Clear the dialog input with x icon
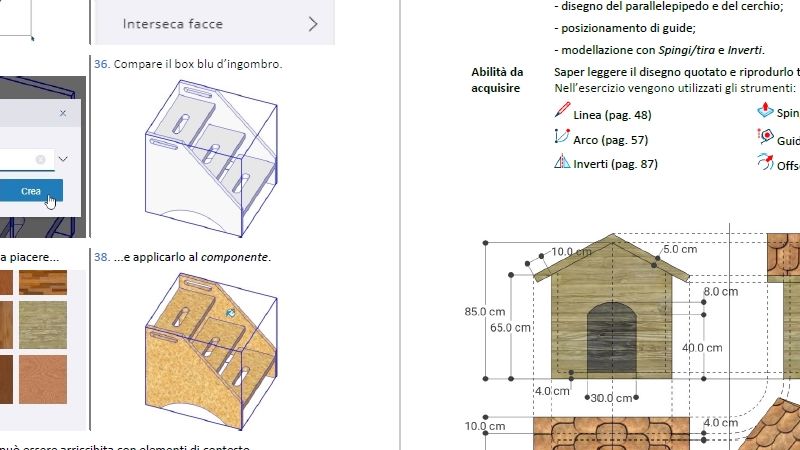 40,159
